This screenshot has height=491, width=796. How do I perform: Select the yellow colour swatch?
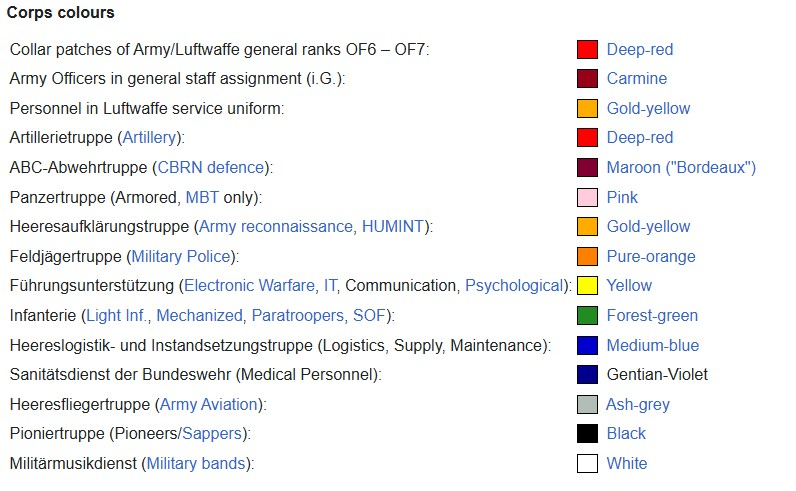[x=587, y=286]
